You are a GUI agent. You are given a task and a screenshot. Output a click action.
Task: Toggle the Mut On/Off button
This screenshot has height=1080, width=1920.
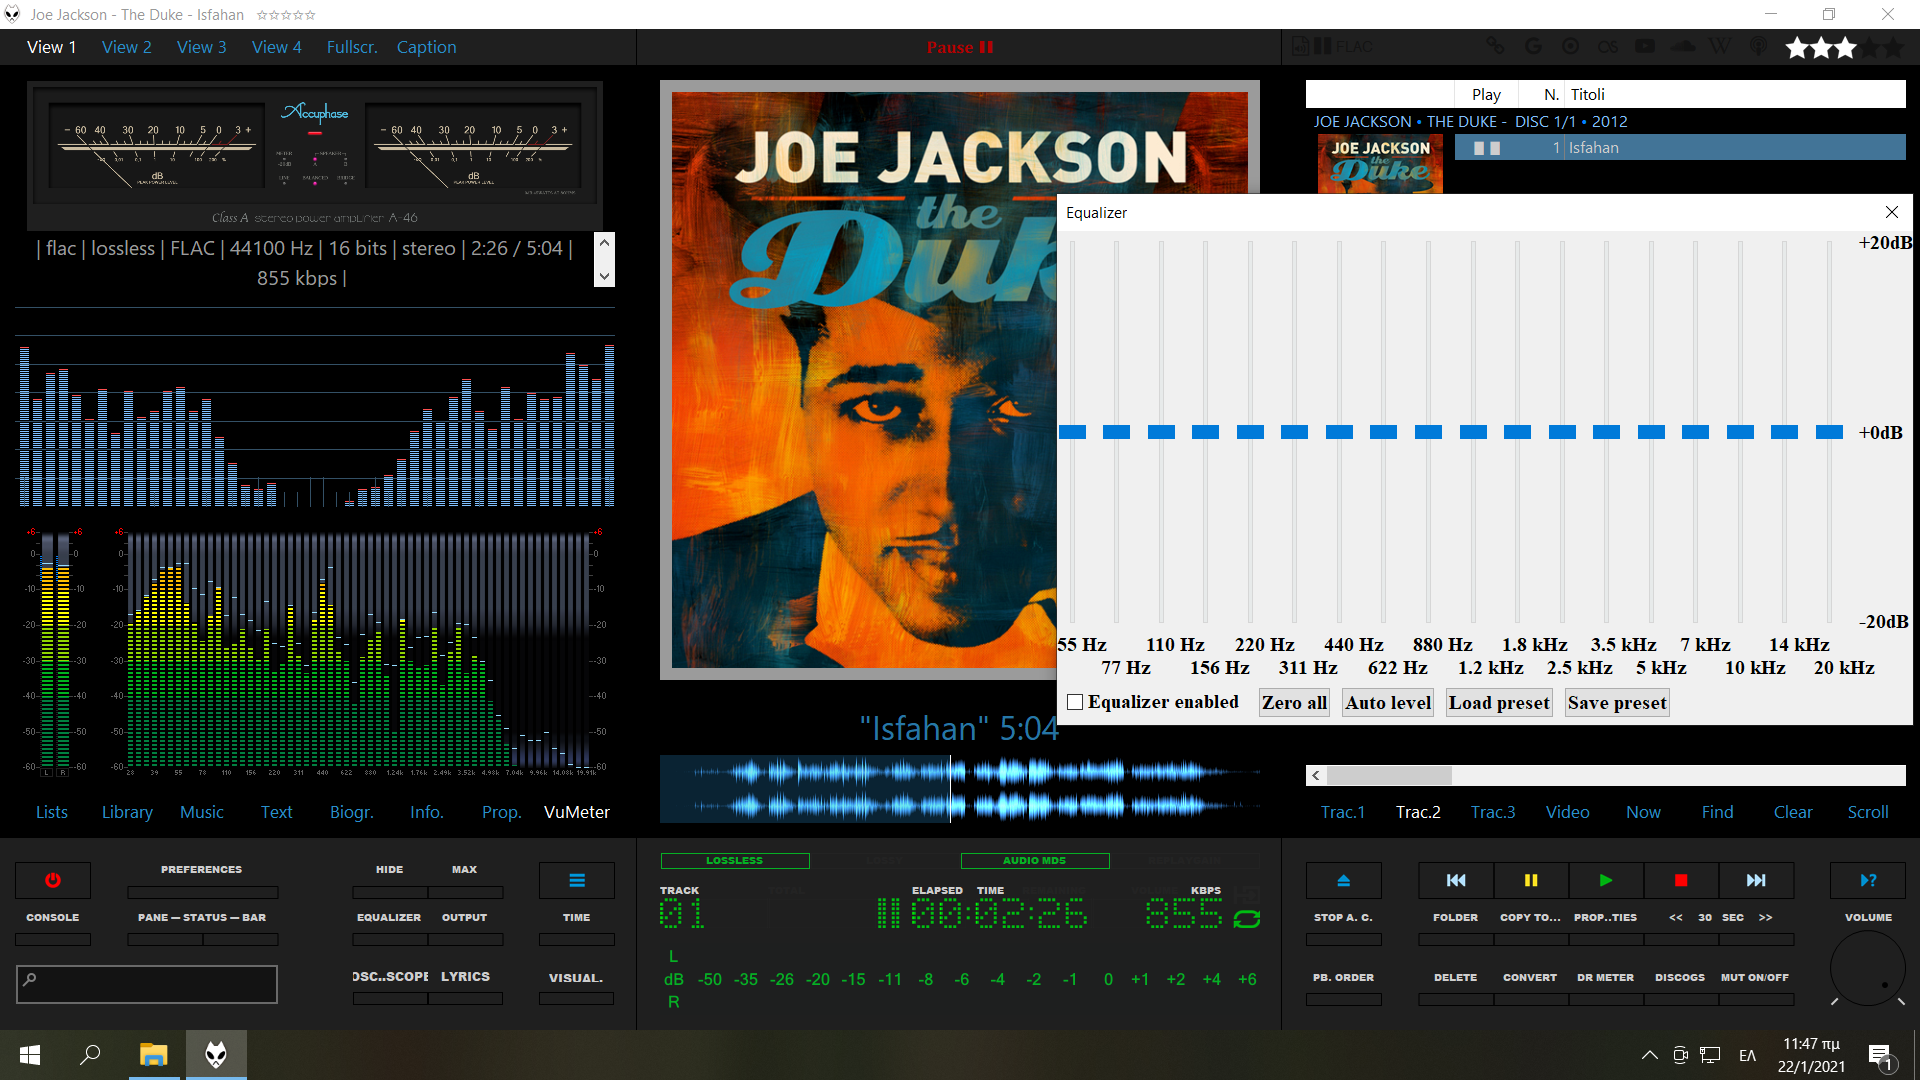[x=1754, y=977]
